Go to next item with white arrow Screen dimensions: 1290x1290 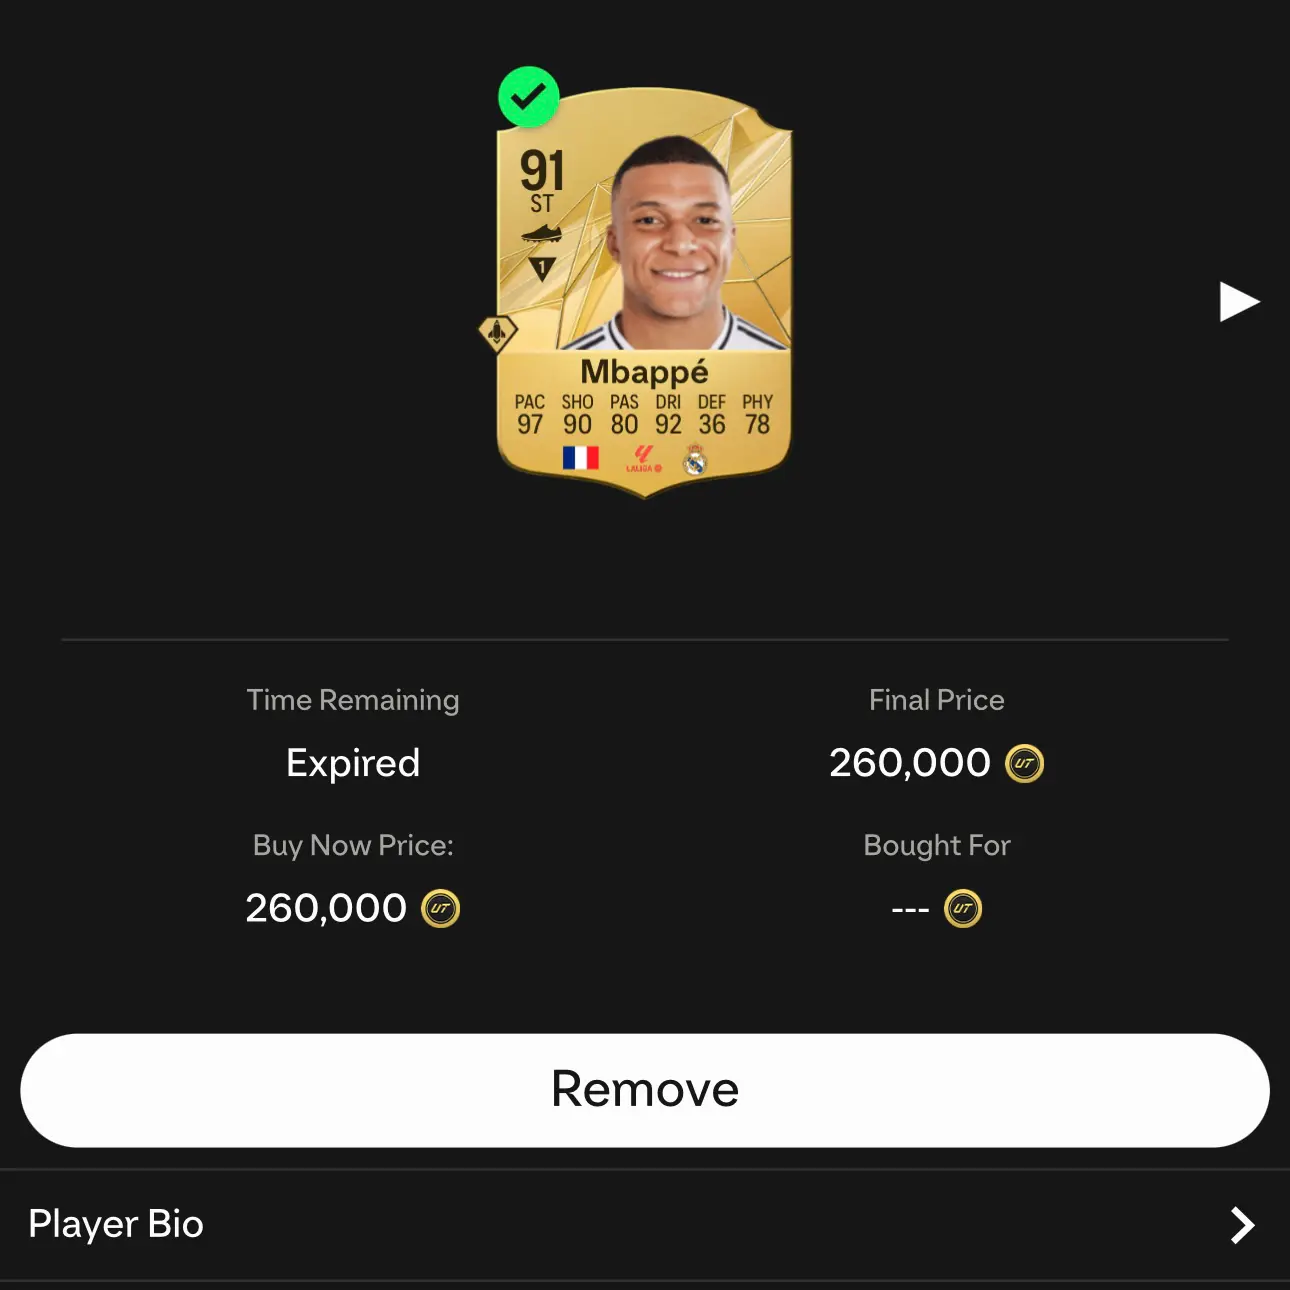(x=1239, y=302)
